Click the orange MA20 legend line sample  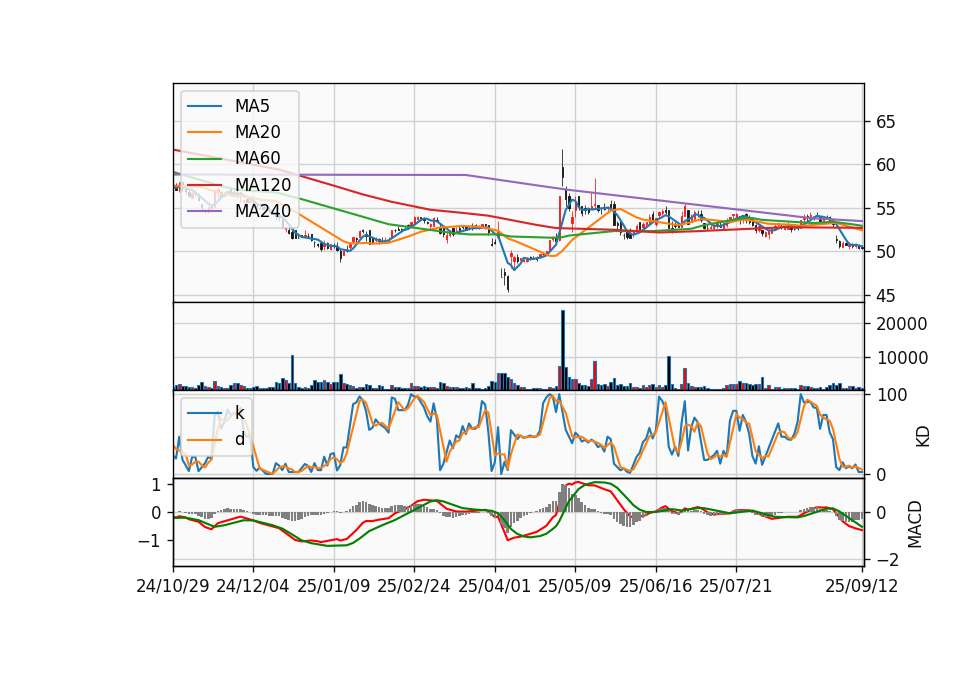click(204, 132)
